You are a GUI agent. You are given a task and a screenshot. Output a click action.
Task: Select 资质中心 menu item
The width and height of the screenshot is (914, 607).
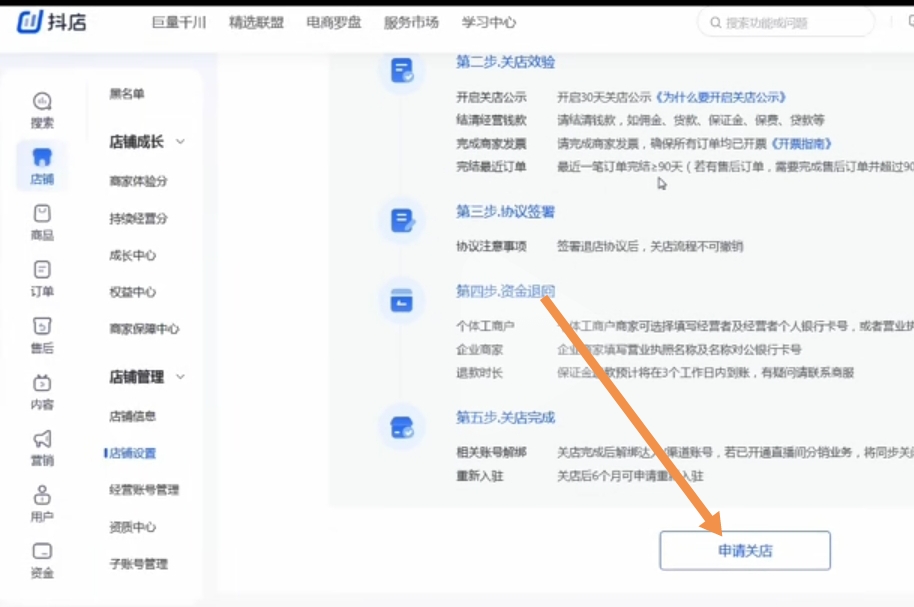pyautogui.click(x=132, y=527)
